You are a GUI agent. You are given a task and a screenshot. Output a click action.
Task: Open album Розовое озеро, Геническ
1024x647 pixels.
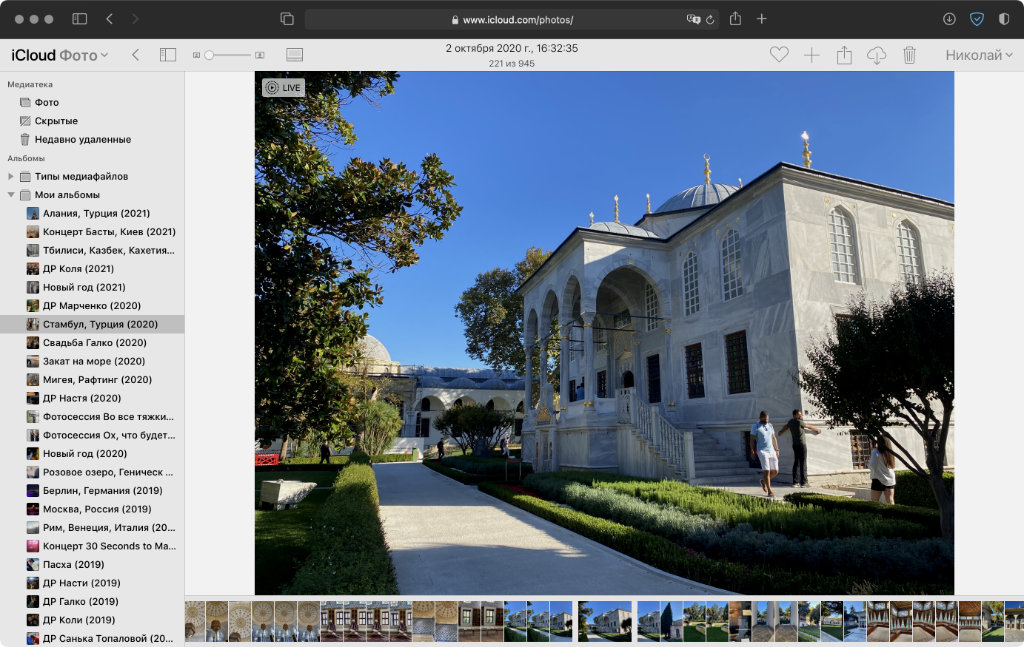[x=92, y=472]
